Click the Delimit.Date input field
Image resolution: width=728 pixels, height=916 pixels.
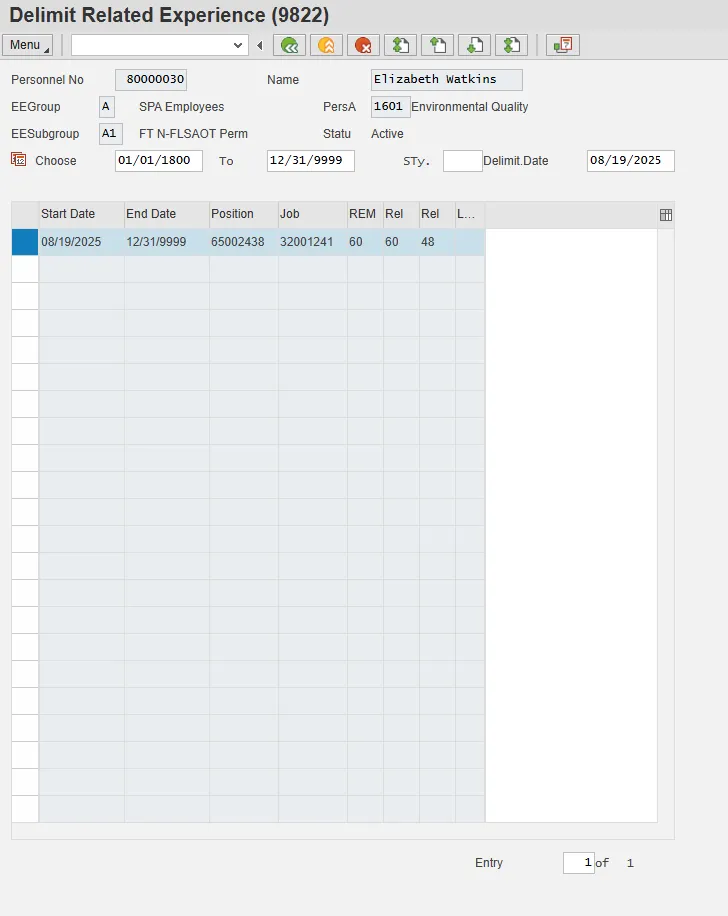(630, 161)
